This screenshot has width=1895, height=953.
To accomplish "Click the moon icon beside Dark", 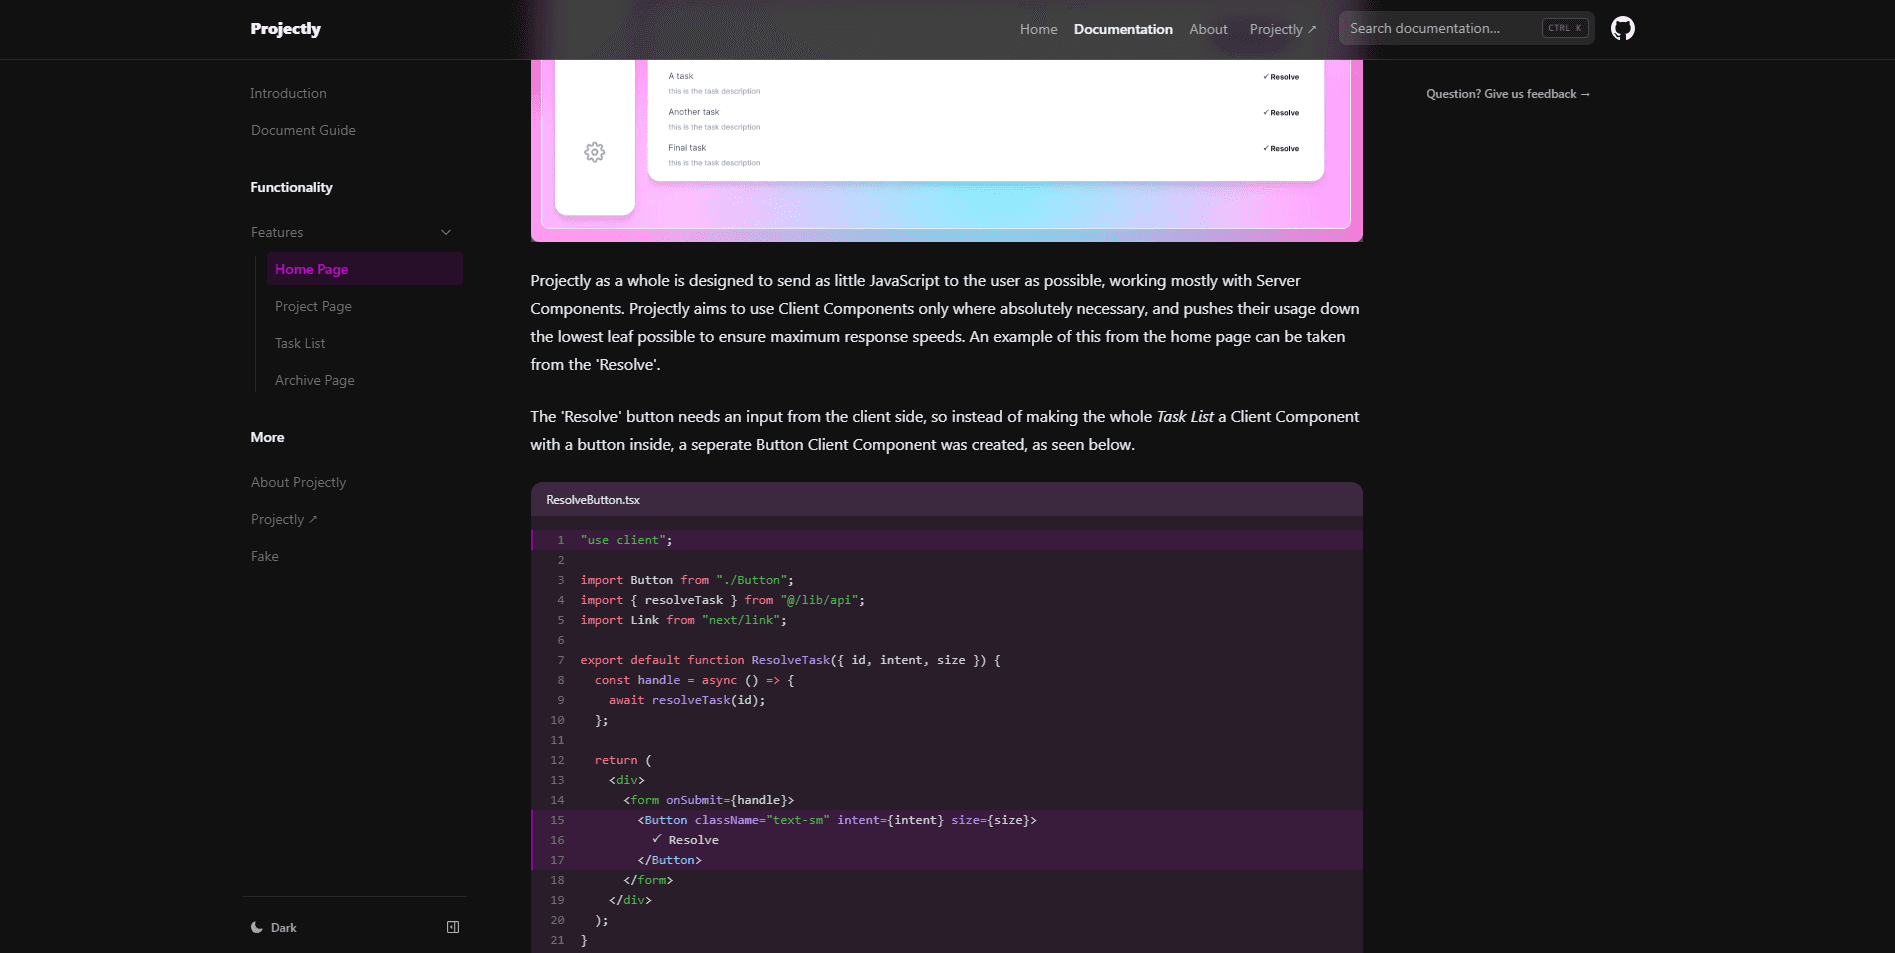I will (257, 928).
